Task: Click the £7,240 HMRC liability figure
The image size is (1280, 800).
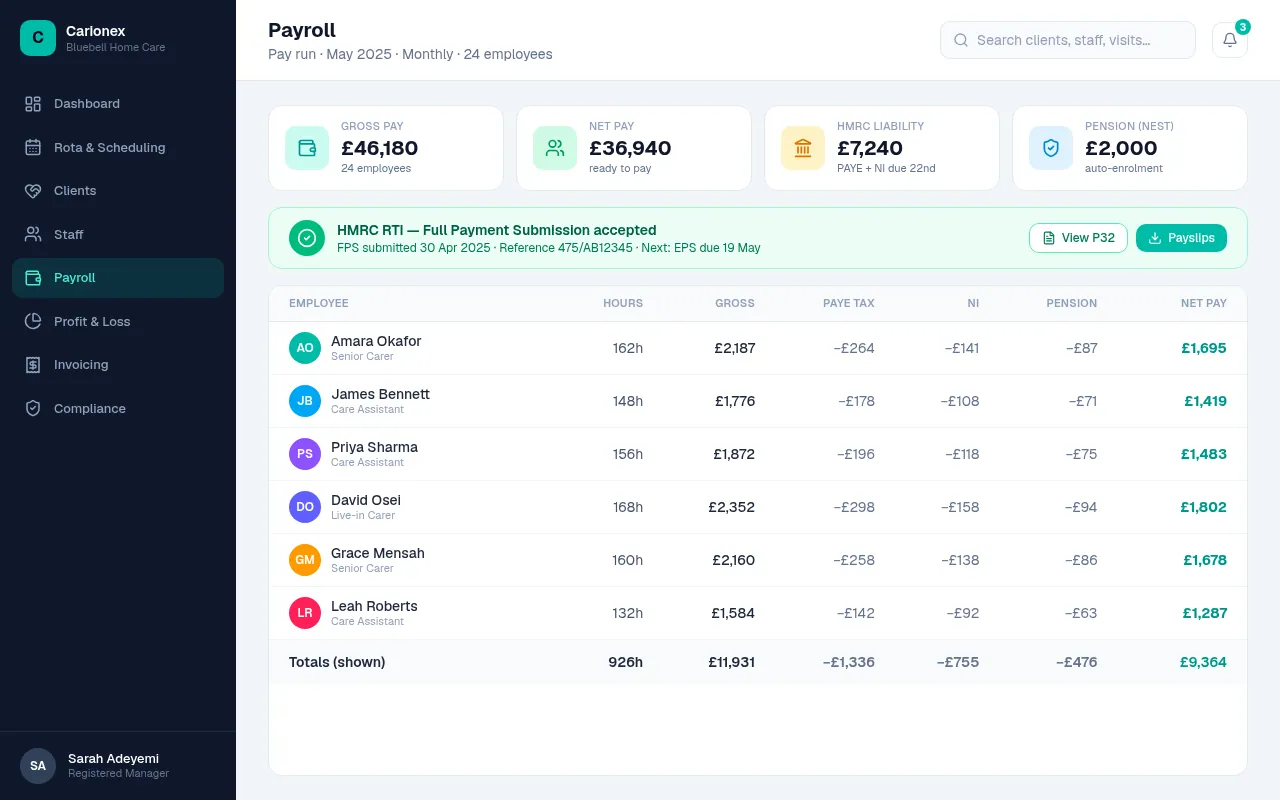Action: 870,148
